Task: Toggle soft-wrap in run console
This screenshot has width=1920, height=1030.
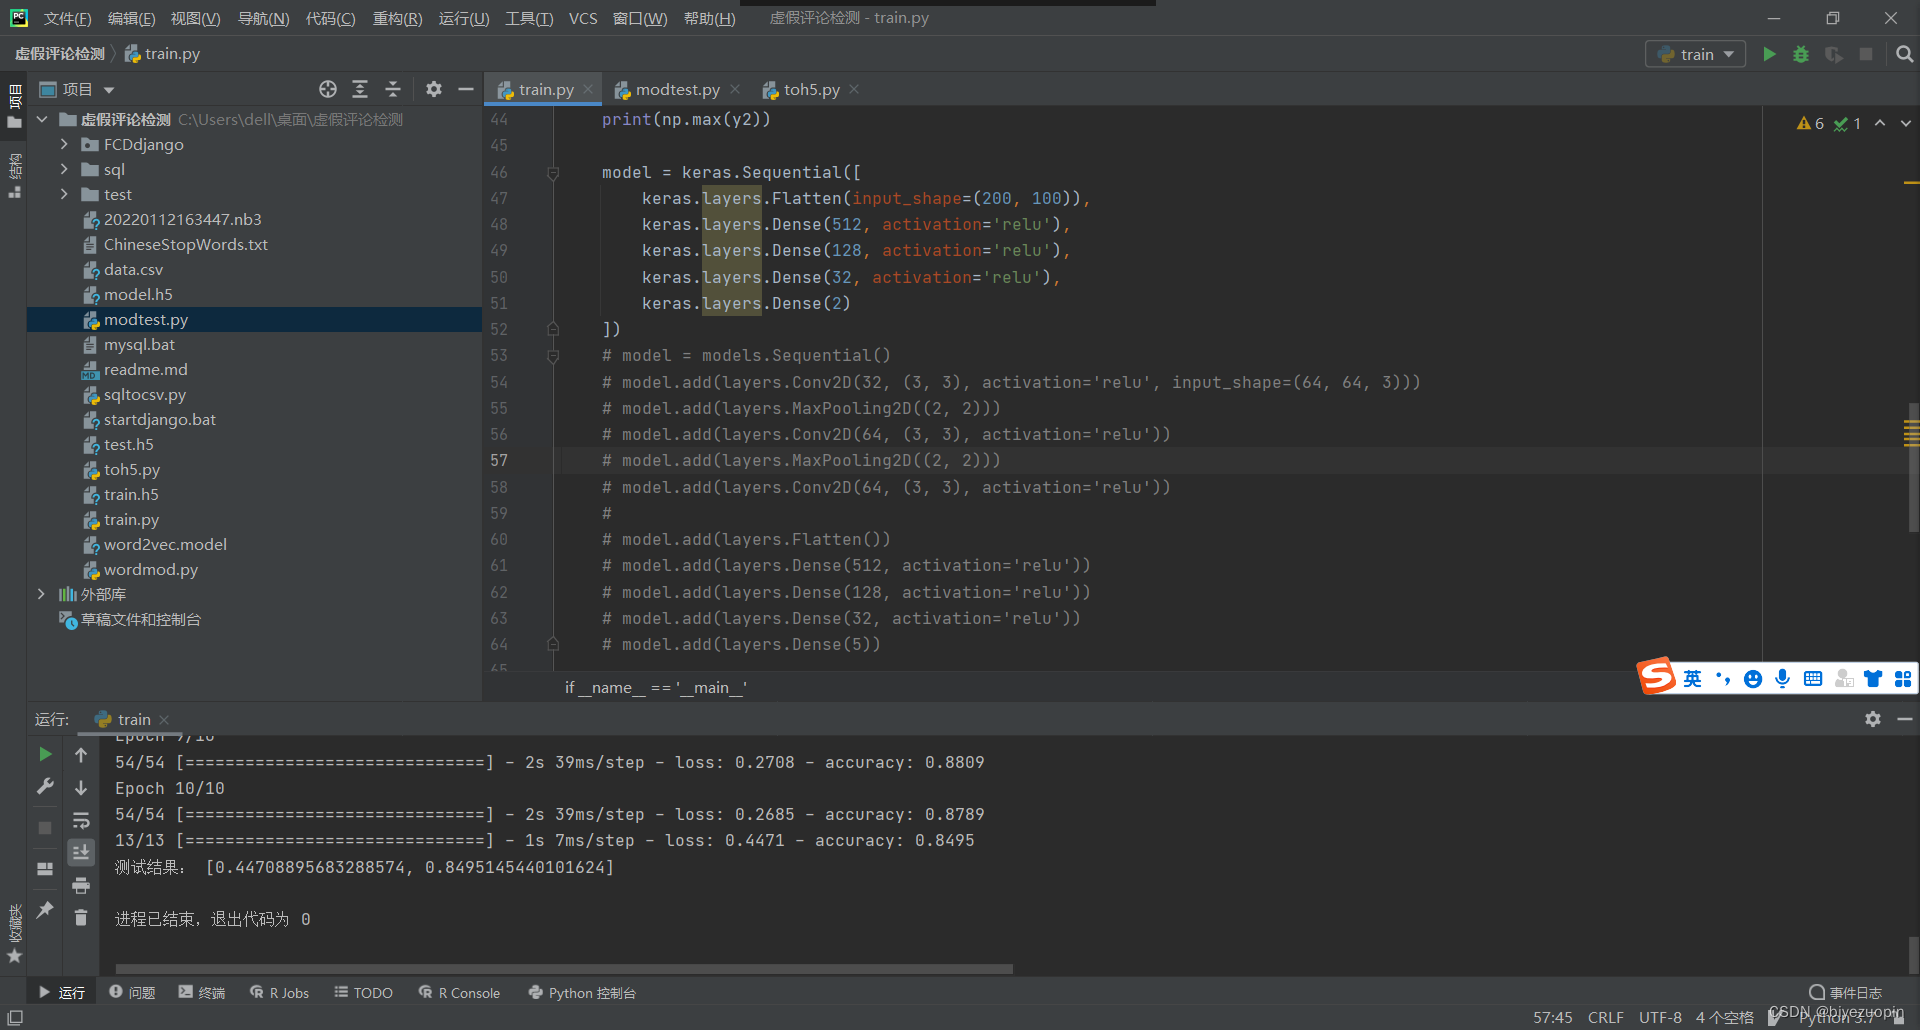Action: pos(81,821)
